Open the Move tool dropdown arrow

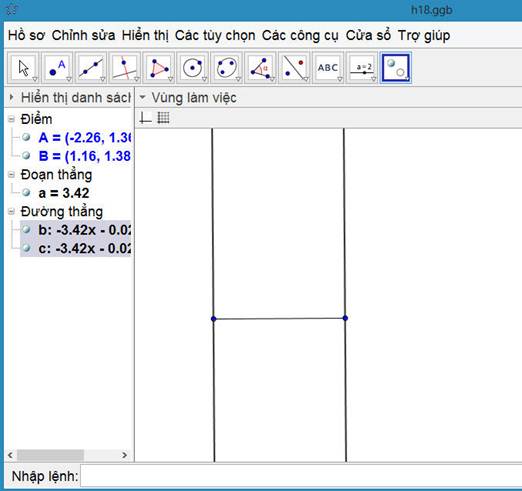(x=35, y=79)
